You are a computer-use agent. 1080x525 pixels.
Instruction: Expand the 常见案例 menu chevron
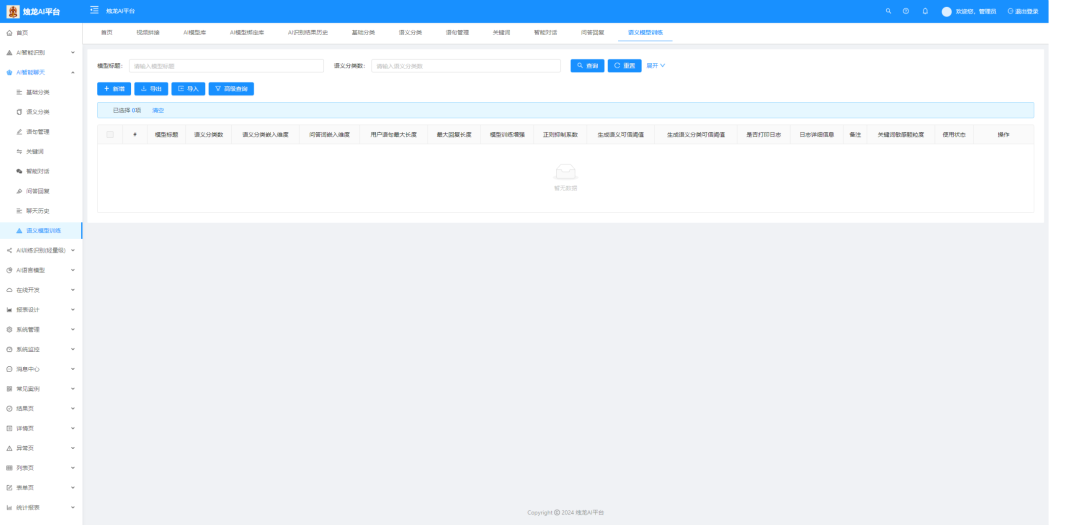[x=73, y=389]
